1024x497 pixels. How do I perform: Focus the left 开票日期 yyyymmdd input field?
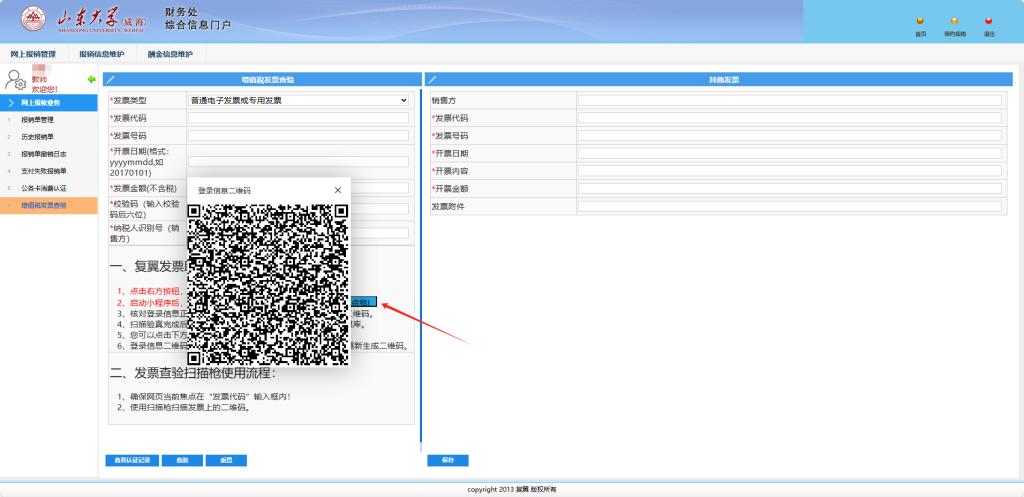click(298, 161)
